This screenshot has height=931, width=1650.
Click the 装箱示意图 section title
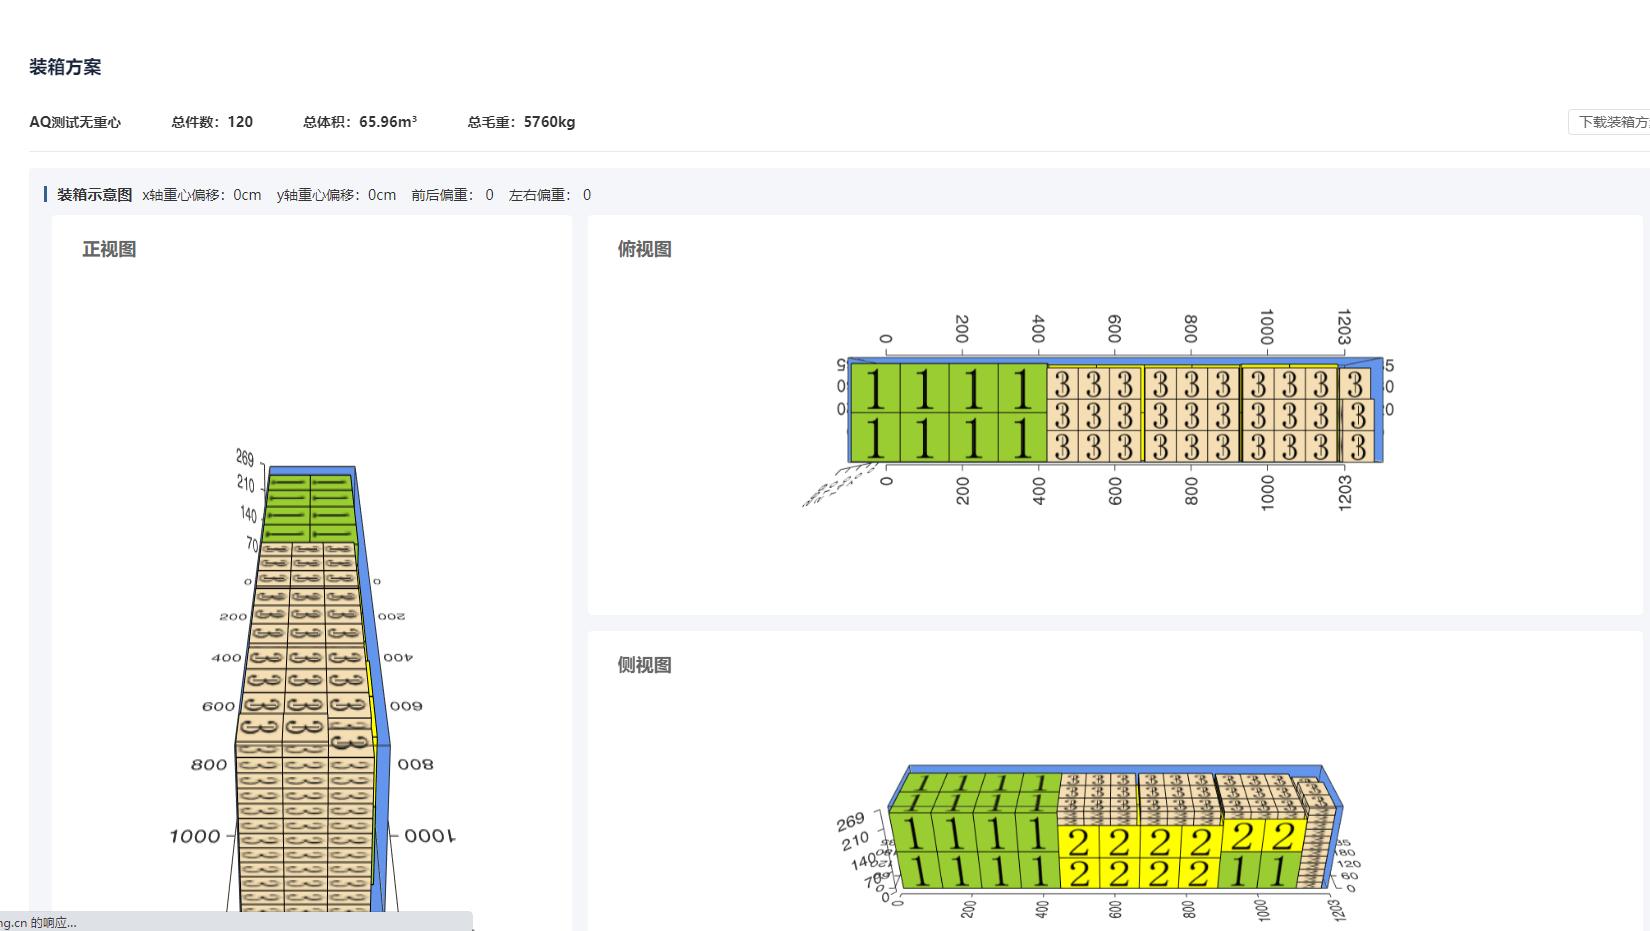pos(94,195)
